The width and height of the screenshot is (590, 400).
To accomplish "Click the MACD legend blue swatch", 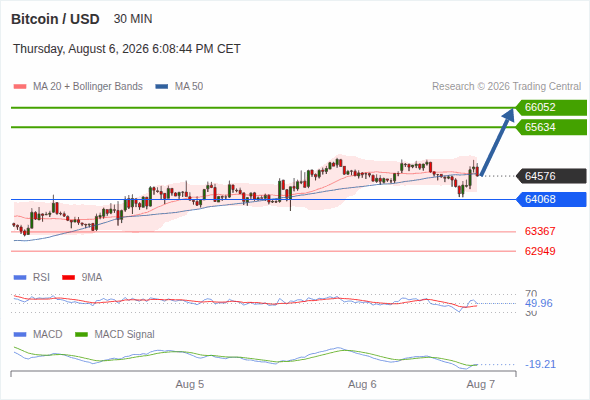I will (20, 335).
